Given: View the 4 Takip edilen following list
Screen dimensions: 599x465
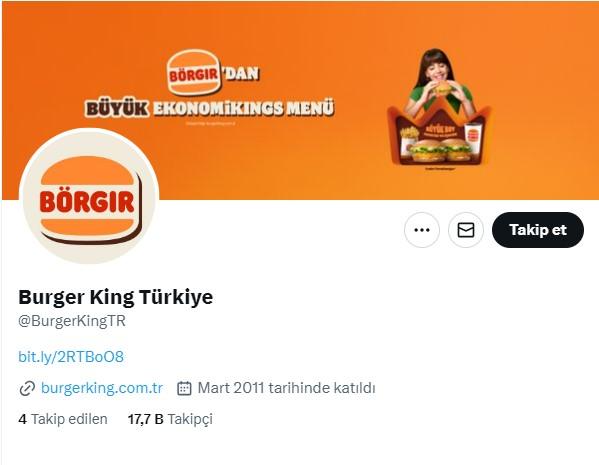Looking at the screenshot, I should [63, 419].
